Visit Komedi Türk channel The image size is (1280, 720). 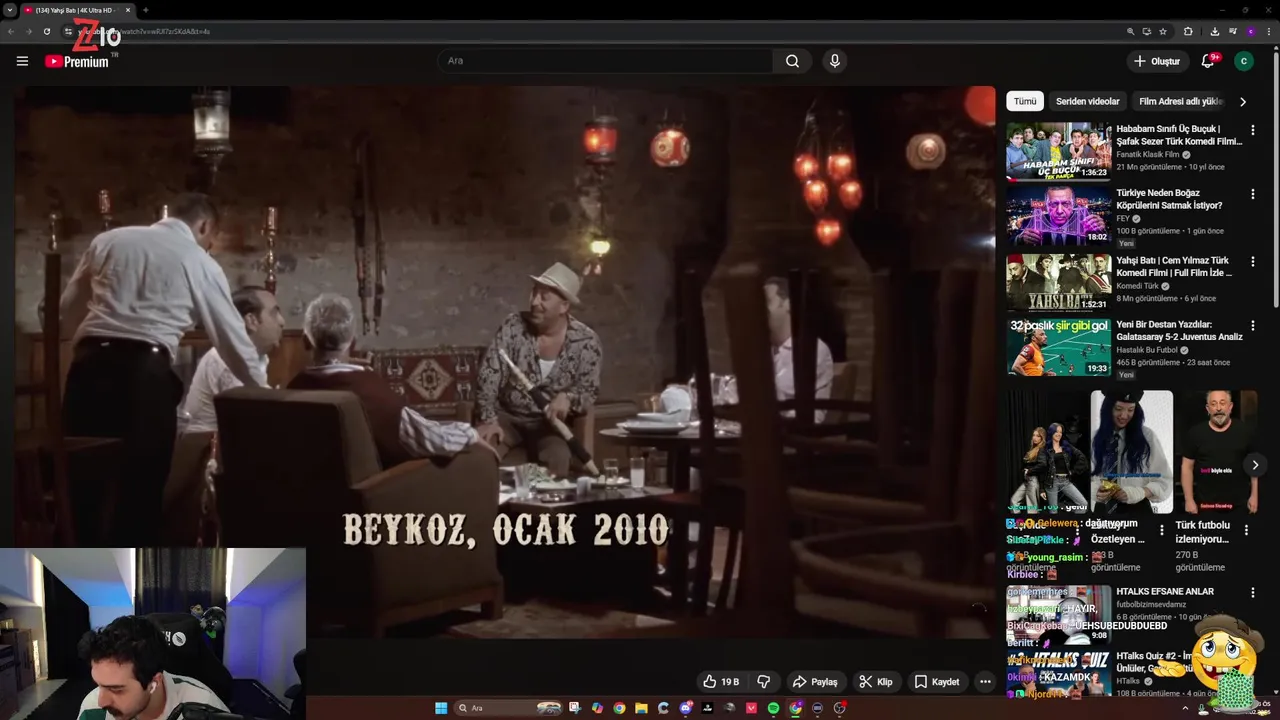[1138, 286]
